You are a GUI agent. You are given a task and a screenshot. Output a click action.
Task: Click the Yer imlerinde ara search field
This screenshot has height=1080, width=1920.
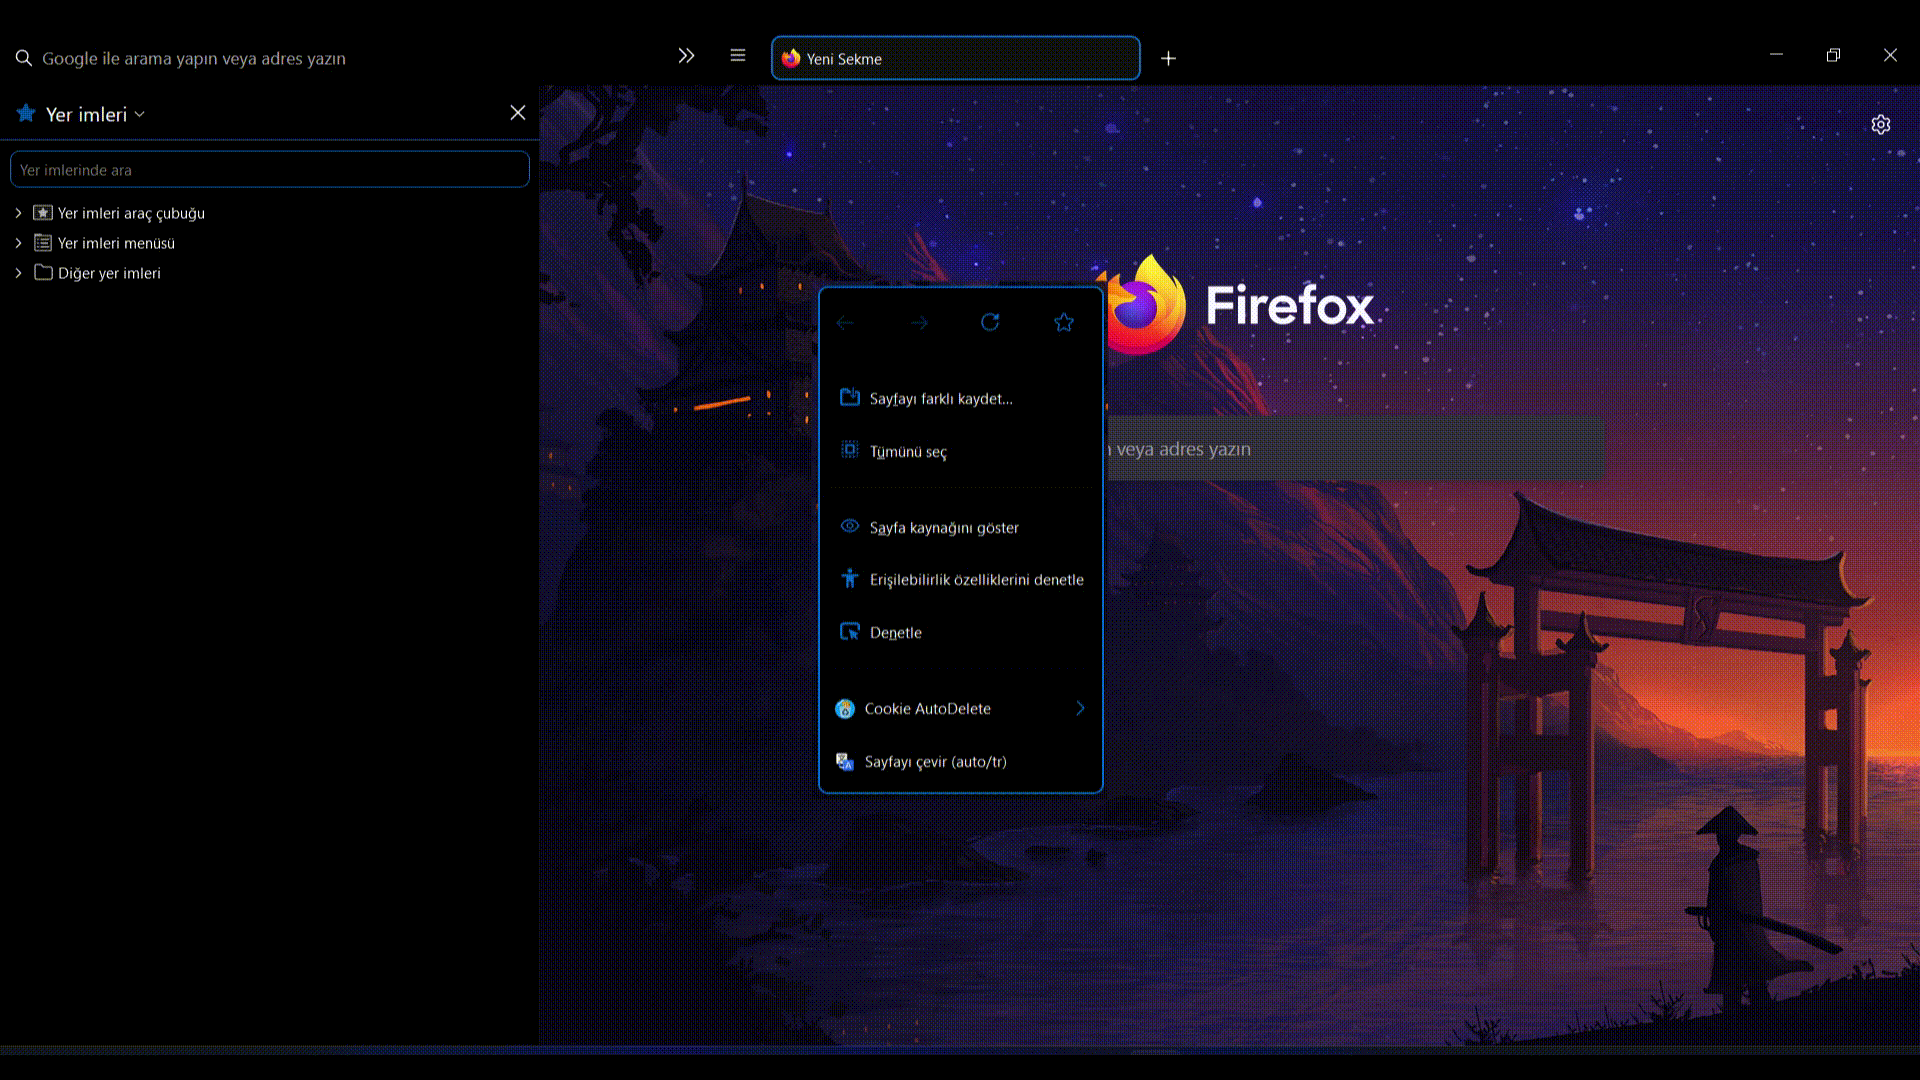coord(270,170)
